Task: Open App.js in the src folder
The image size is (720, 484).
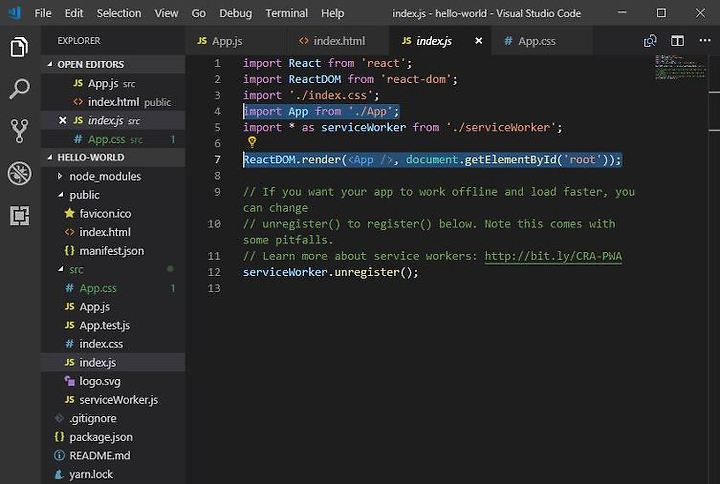Action: pos(113,306)
